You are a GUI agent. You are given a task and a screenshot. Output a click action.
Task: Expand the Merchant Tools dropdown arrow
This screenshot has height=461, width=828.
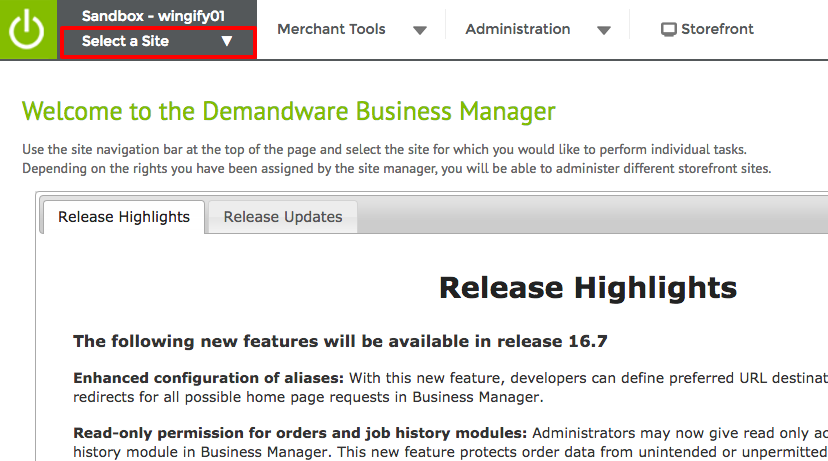pos(420,31)
